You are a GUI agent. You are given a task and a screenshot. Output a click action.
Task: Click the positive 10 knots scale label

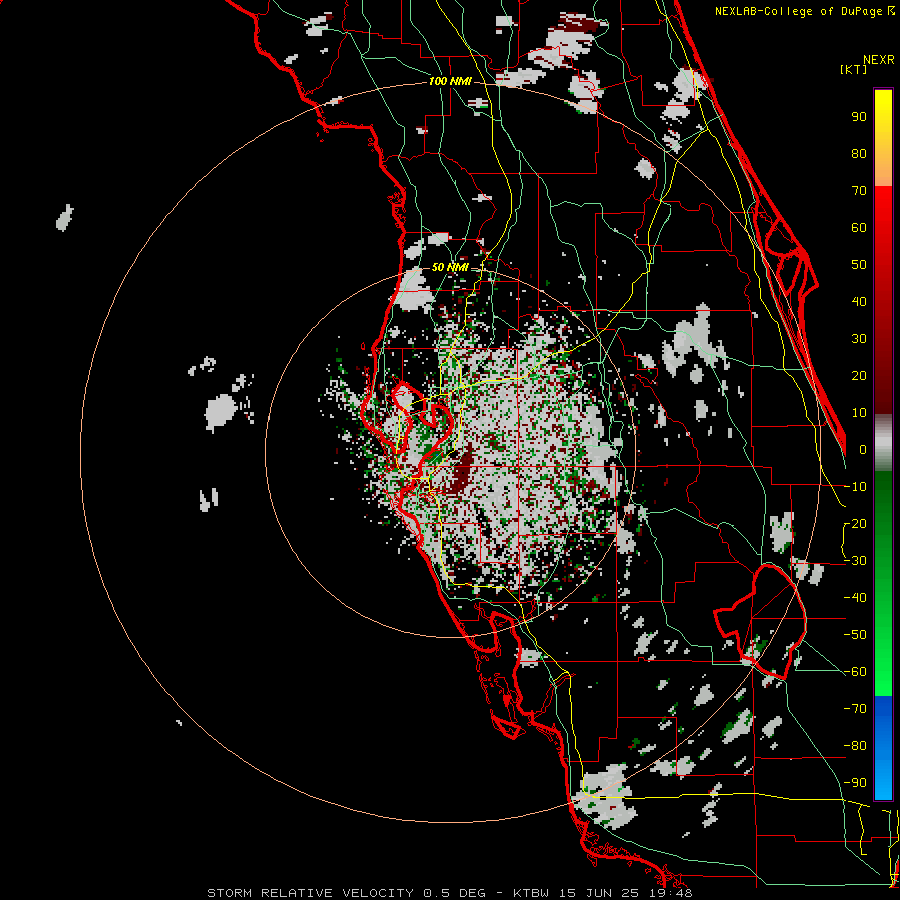click(x=859, y=413)
